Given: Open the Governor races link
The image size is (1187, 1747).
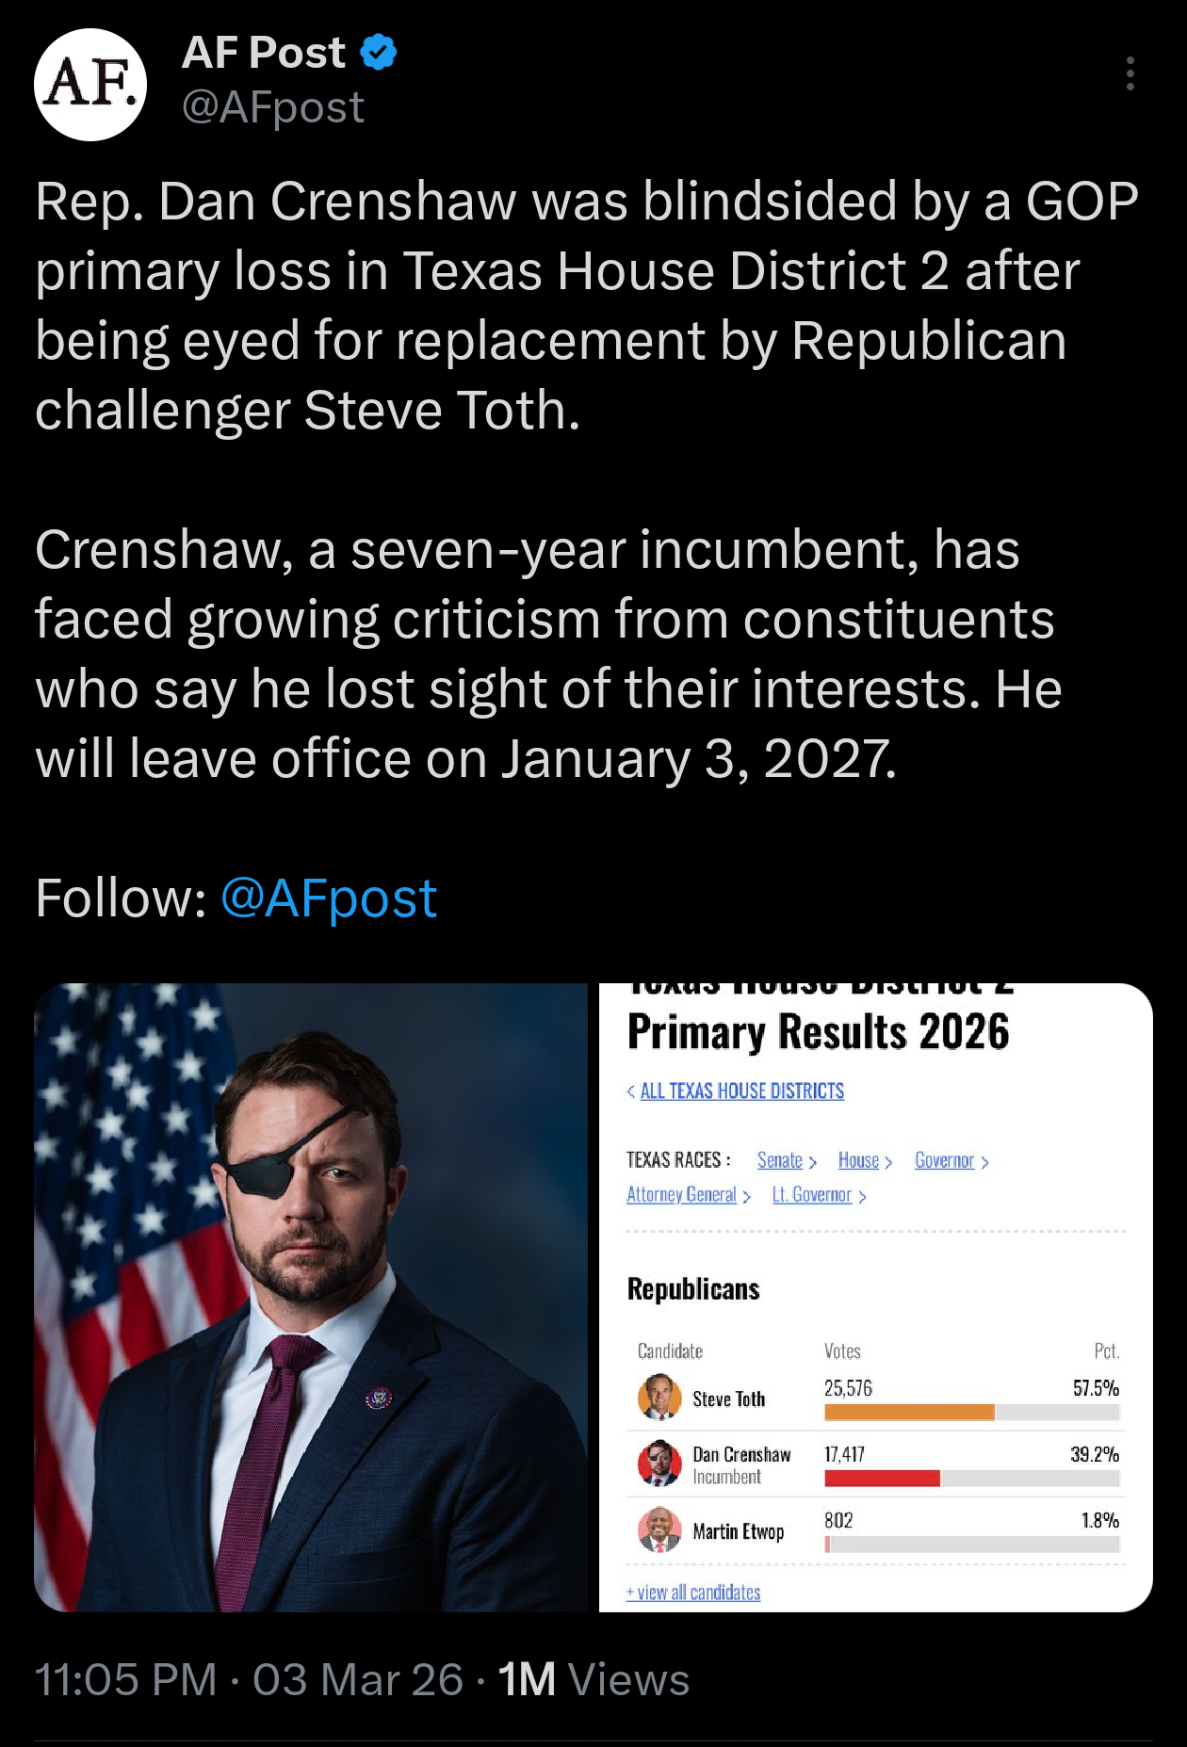Looking at the screenshot, I should pos(945,1160).
